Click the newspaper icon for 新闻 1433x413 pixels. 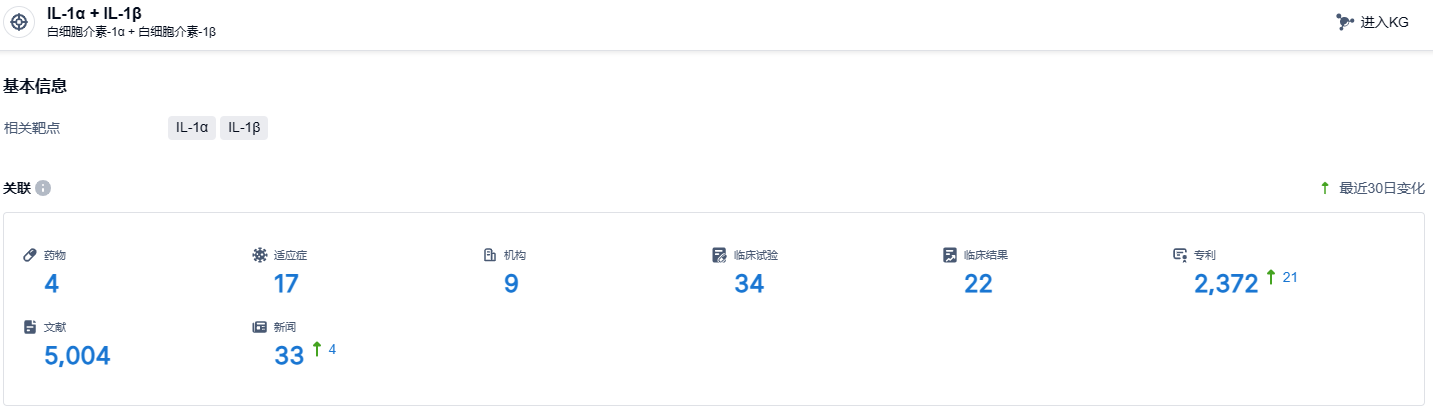click(260, 327)
